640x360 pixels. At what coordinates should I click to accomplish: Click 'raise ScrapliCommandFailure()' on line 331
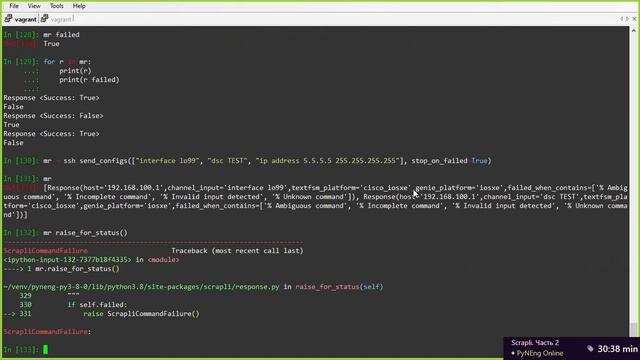pyautogui.click(x=141, y=313)
